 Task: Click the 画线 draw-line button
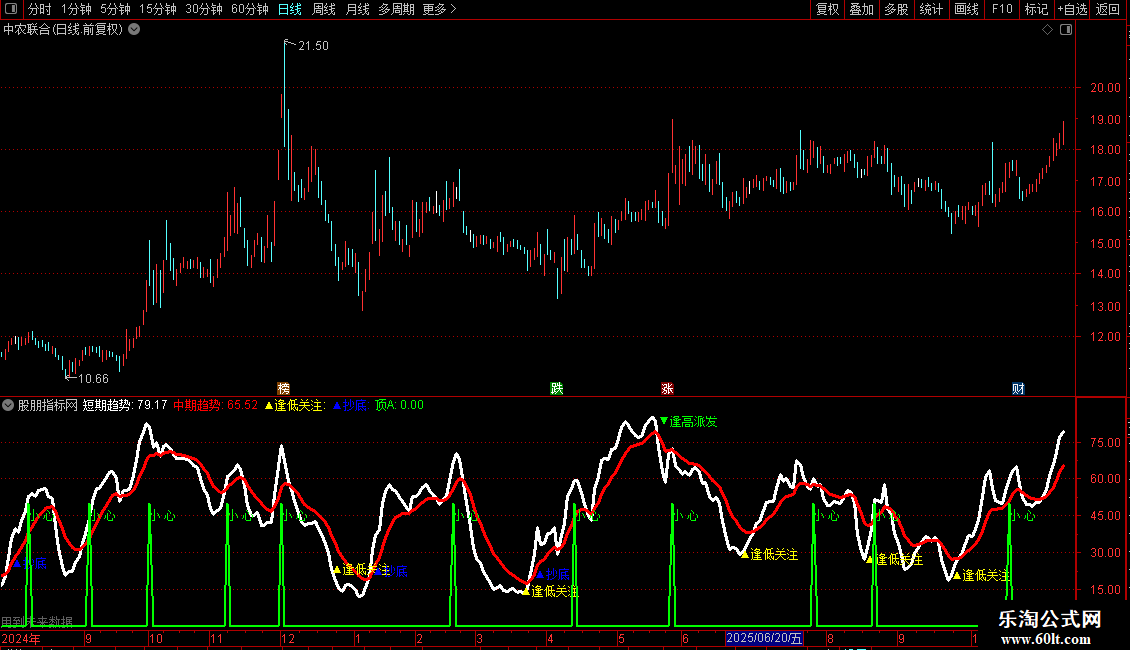tap(966, 9)
